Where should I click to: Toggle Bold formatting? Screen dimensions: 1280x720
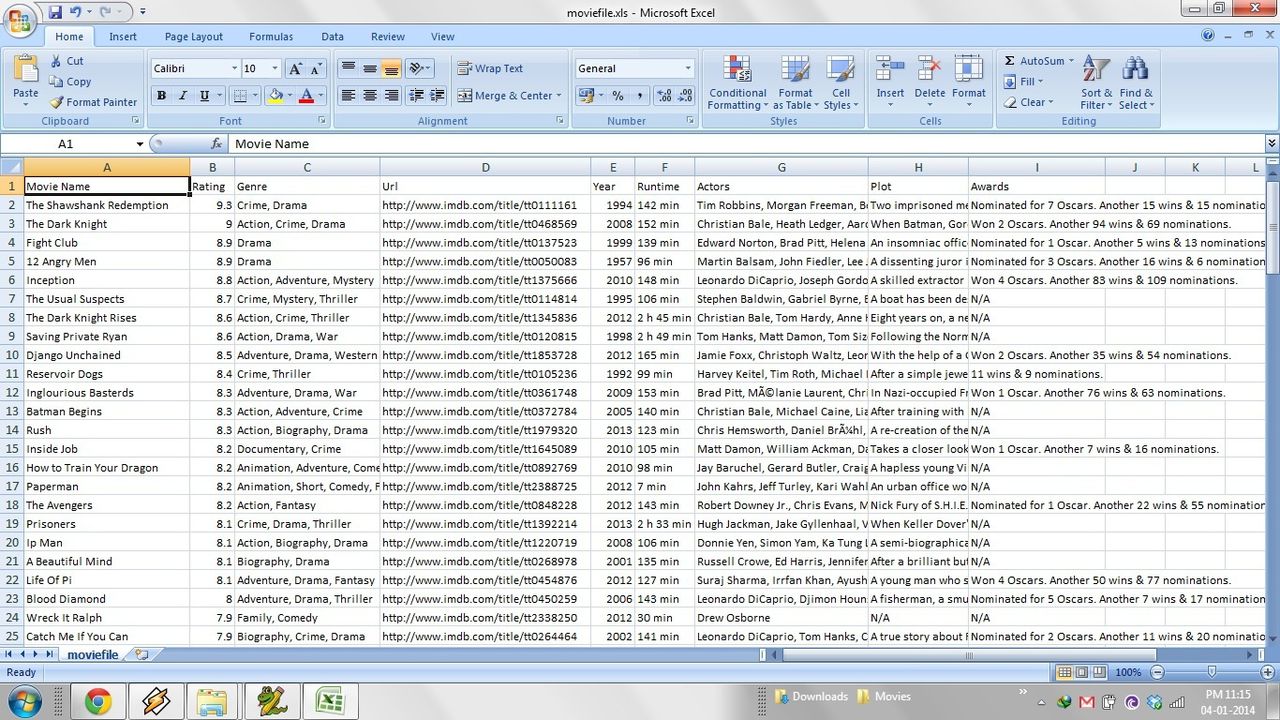click(x=161, y=96)
